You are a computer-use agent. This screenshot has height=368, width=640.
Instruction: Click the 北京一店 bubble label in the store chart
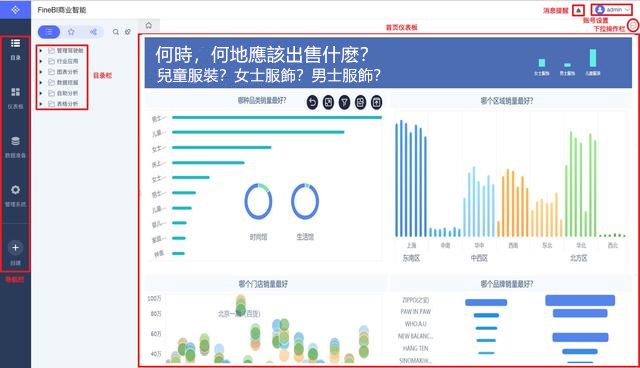pos(239,314)
